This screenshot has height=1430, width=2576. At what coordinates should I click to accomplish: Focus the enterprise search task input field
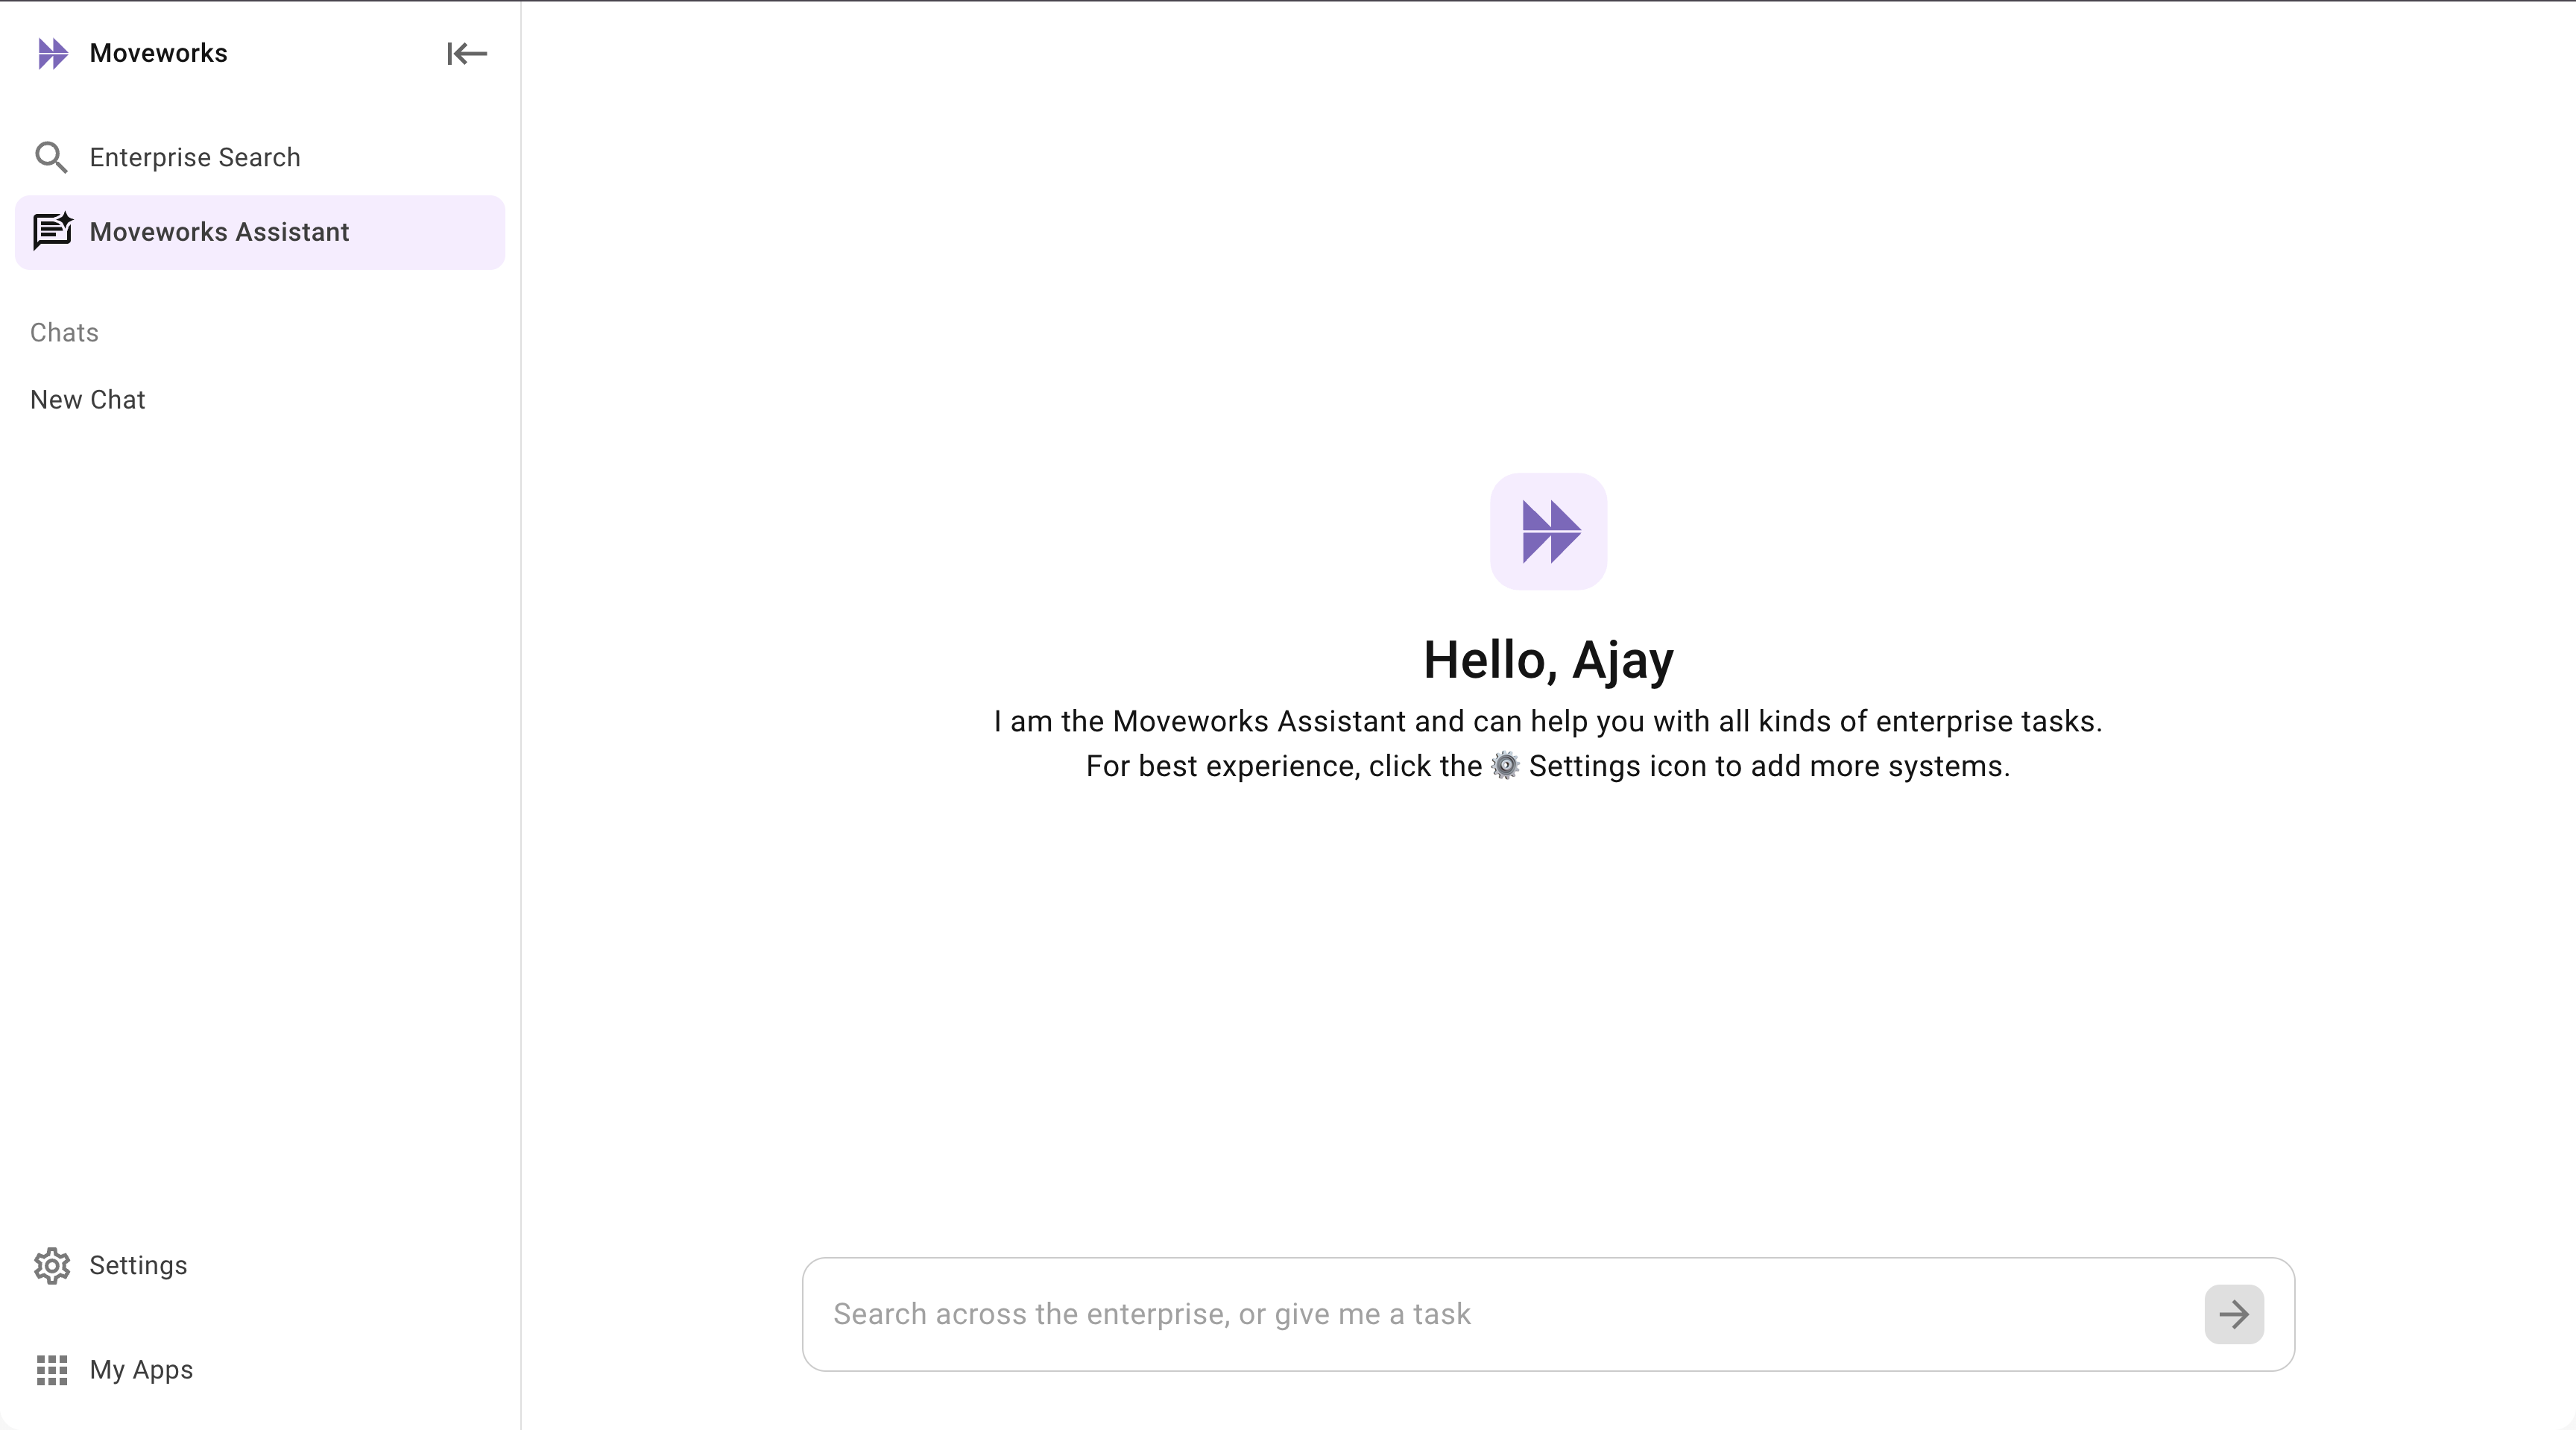pyautogui.click(x=1500, y=1314)
